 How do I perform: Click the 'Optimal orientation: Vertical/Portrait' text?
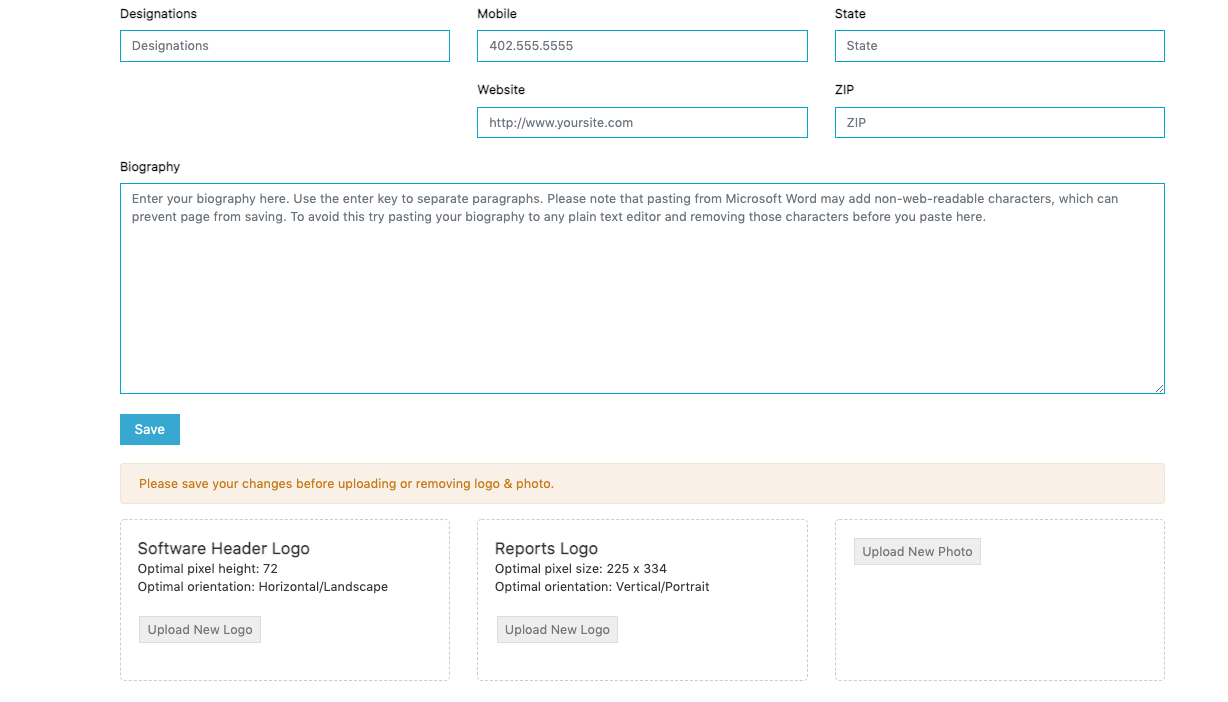click(602, 587)
